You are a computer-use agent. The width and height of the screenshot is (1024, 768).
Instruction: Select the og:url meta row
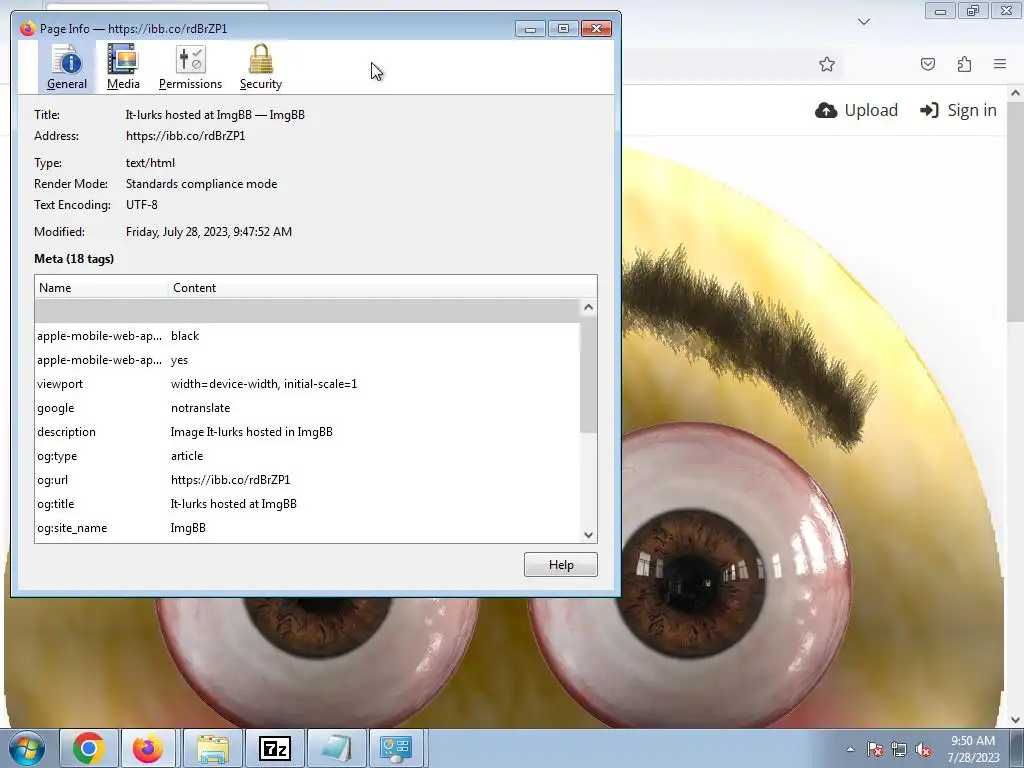tap(308, 480)
